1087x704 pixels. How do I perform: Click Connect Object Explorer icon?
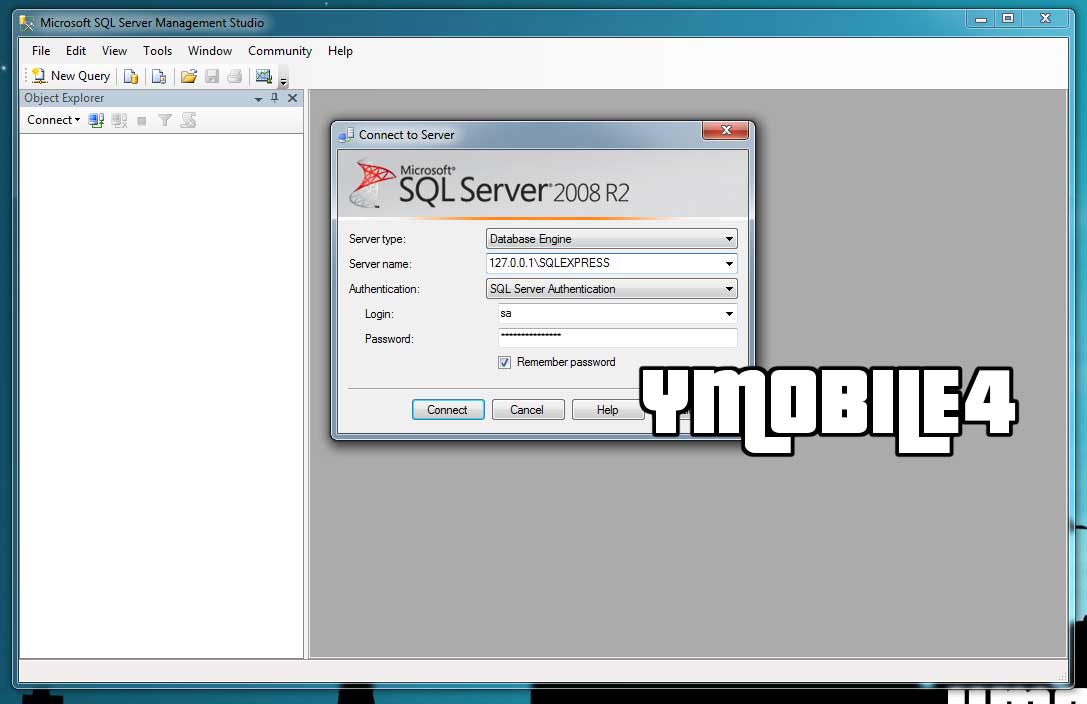coord(96,121)
